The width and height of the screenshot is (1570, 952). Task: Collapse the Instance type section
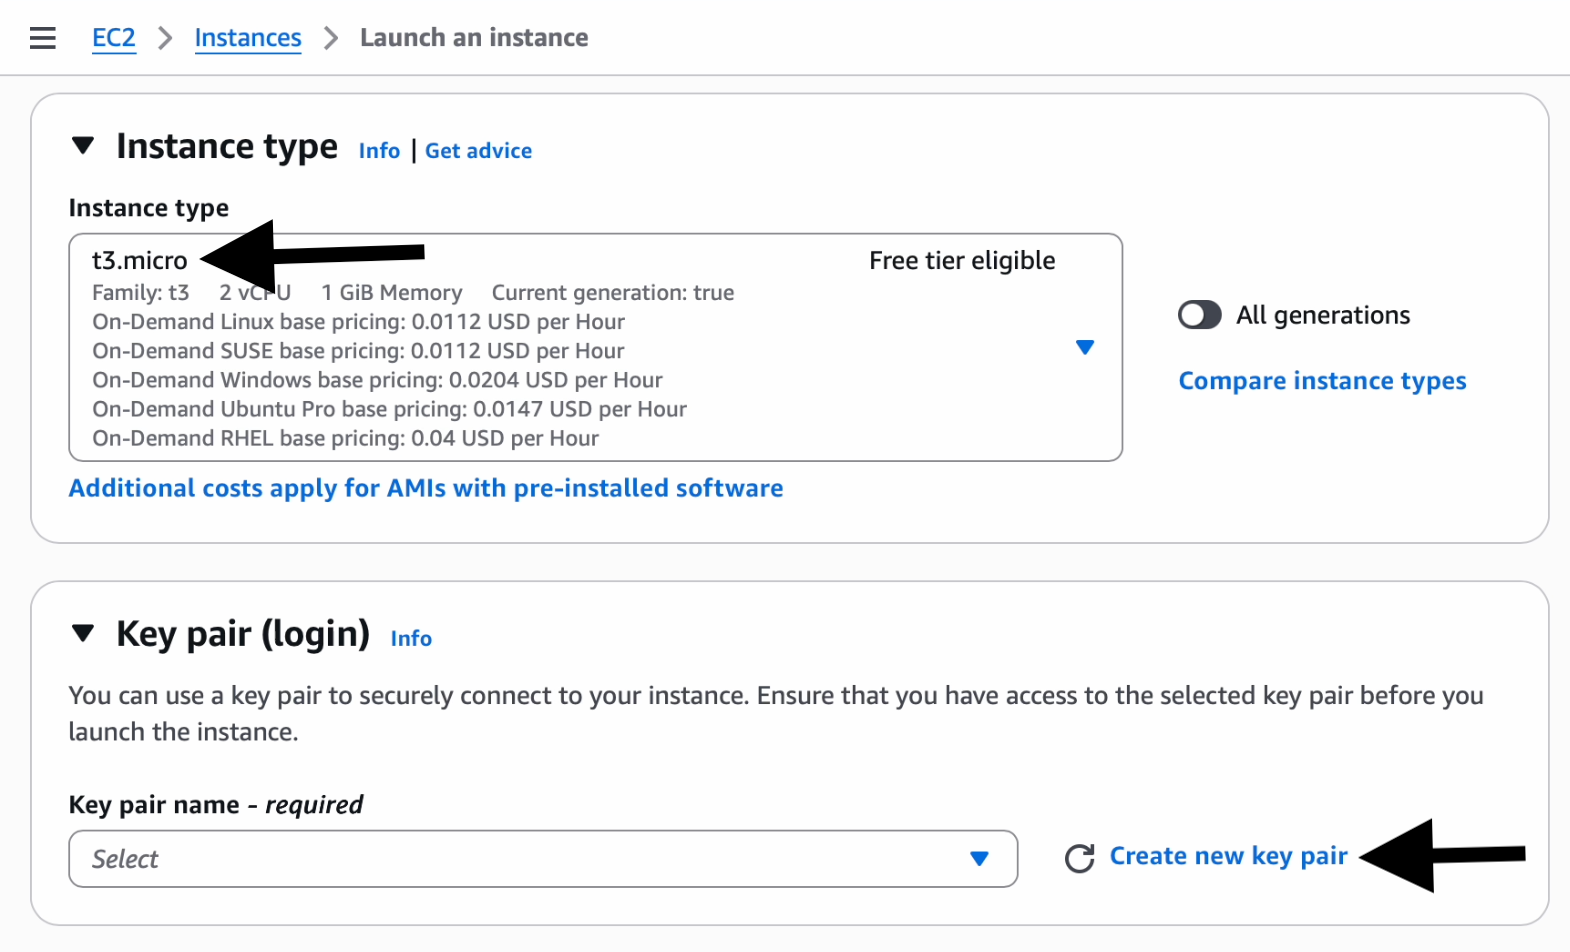(x=83, y=146)
